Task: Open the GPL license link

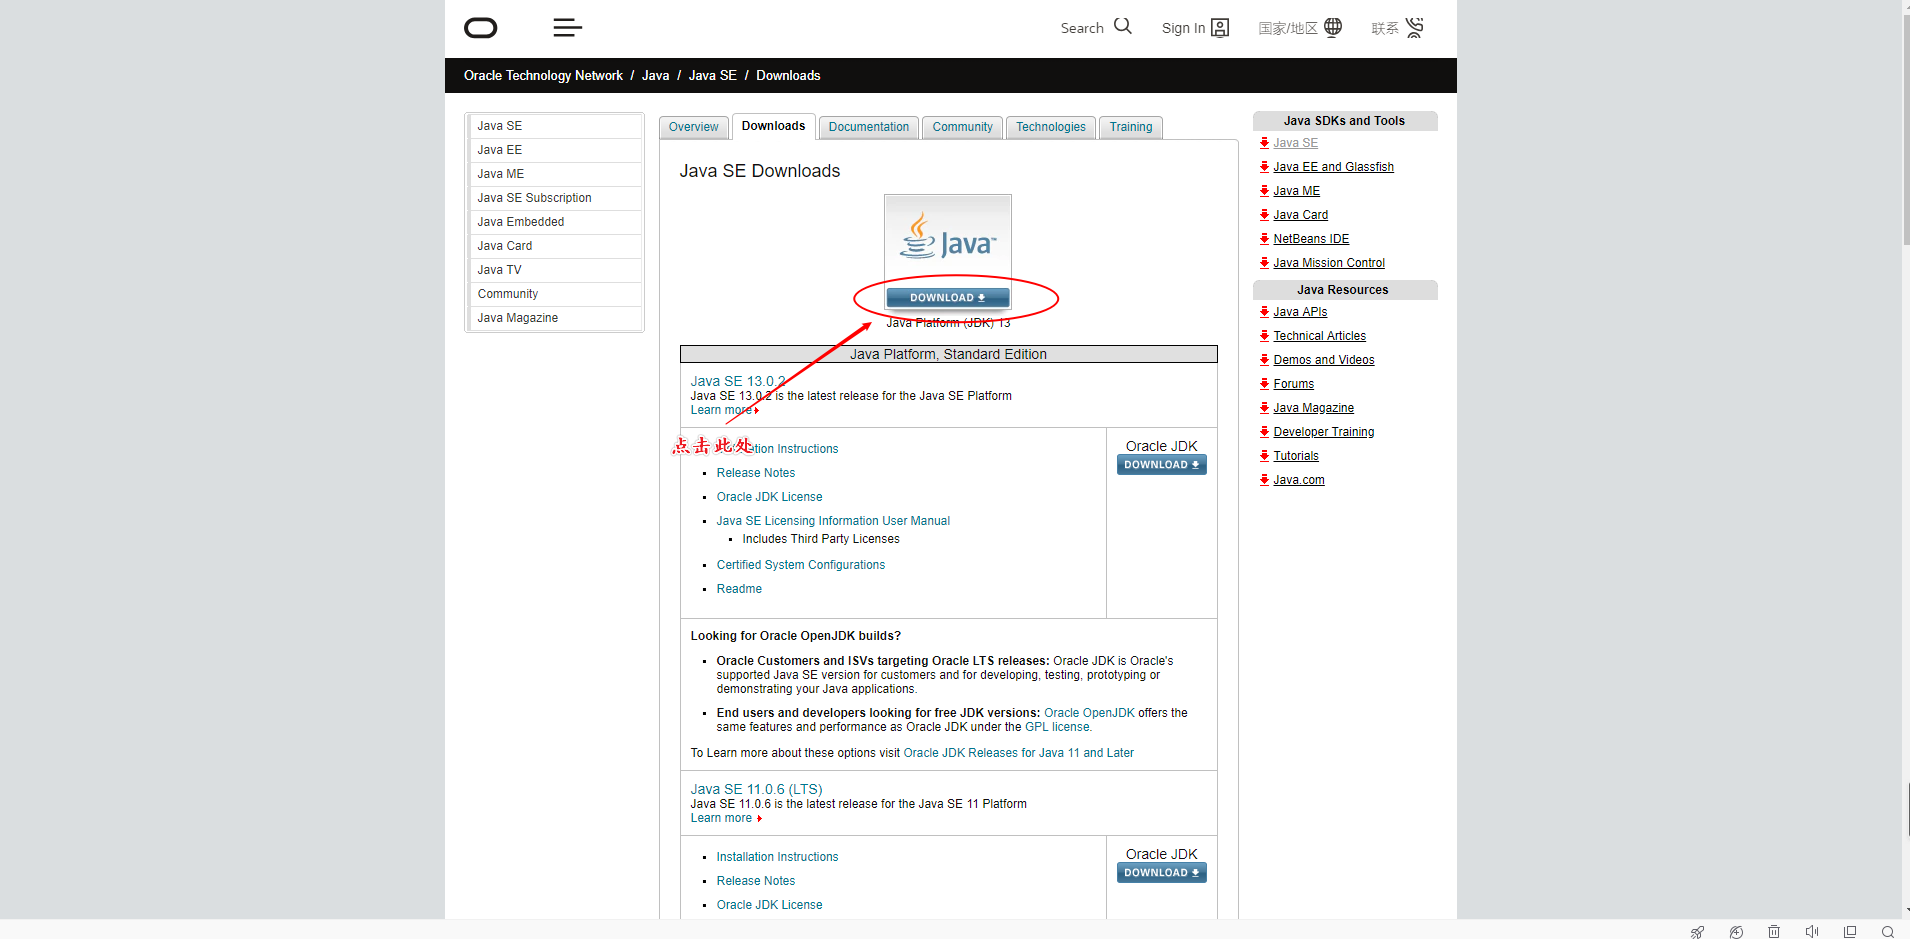Action: click(1057, 727)
